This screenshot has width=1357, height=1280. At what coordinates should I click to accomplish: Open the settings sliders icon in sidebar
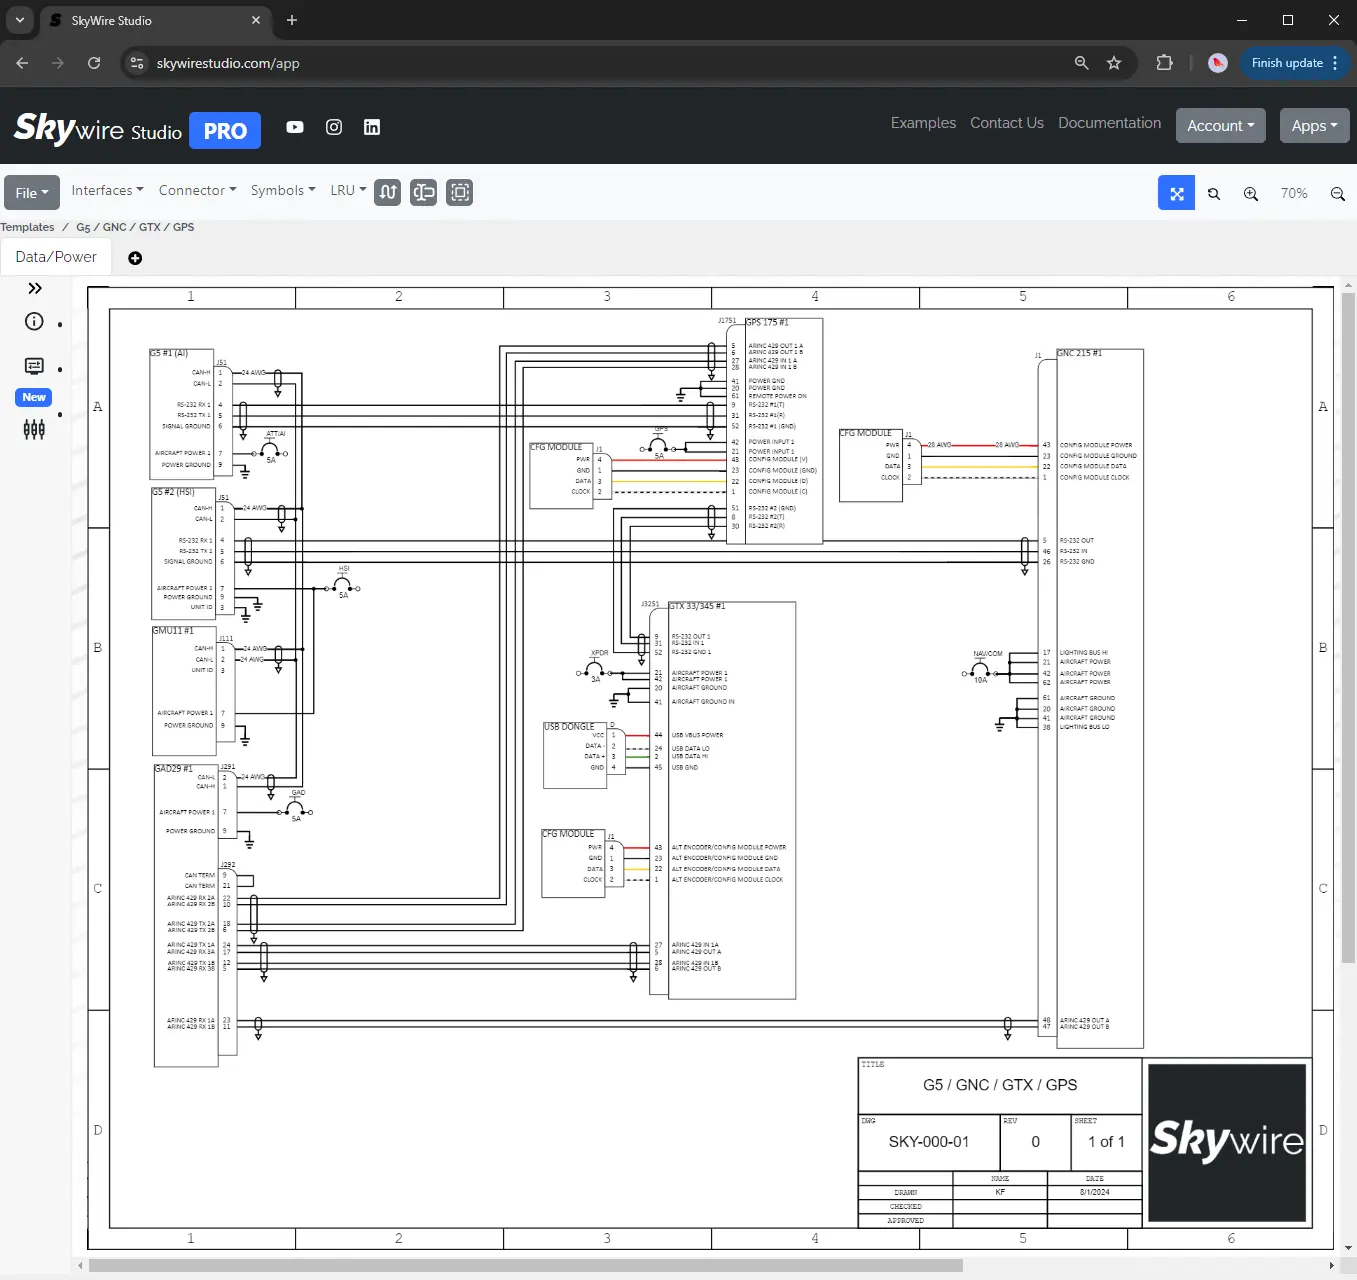click(34, 429)
